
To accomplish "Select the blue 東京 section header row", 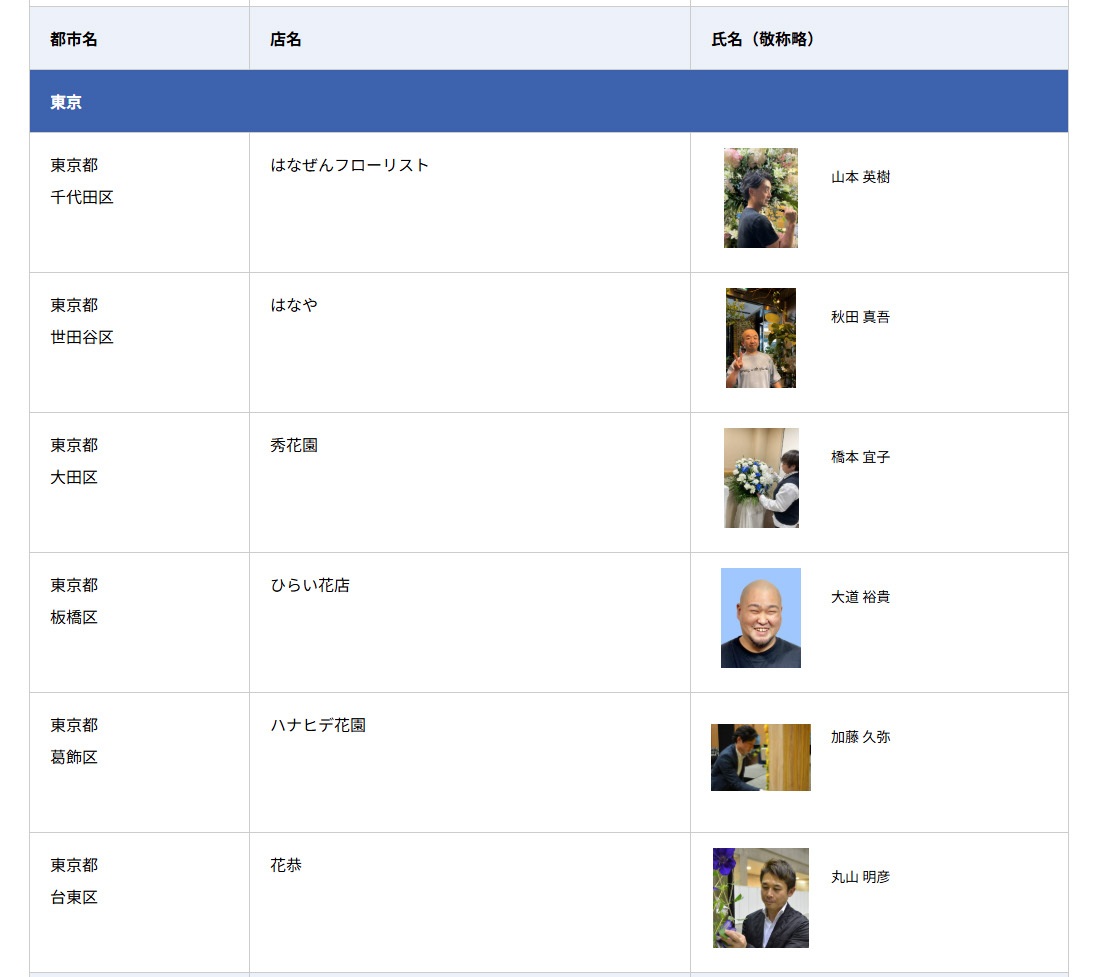I will [x=548, y=102].
